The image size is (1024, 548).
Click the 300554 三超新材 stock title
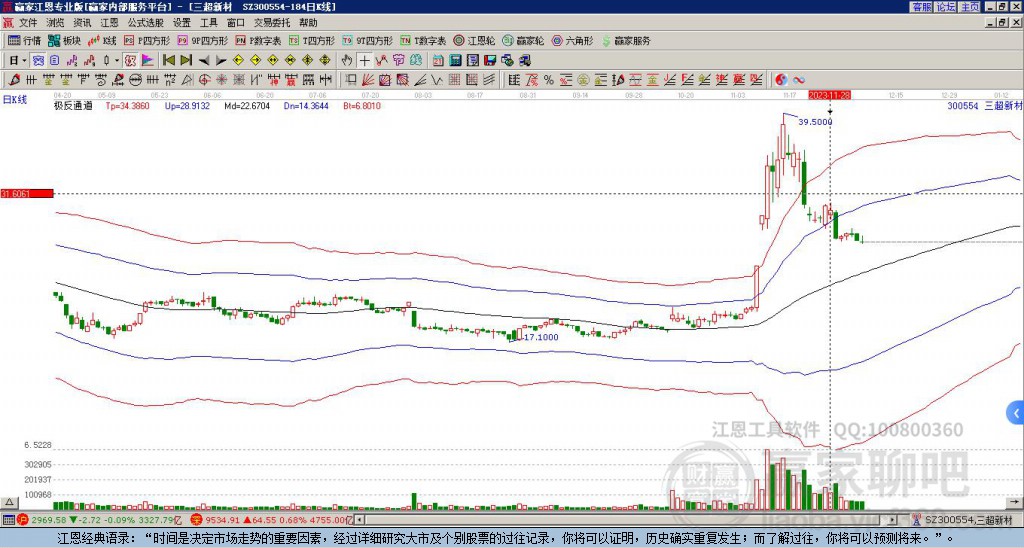tap(984, 105)
